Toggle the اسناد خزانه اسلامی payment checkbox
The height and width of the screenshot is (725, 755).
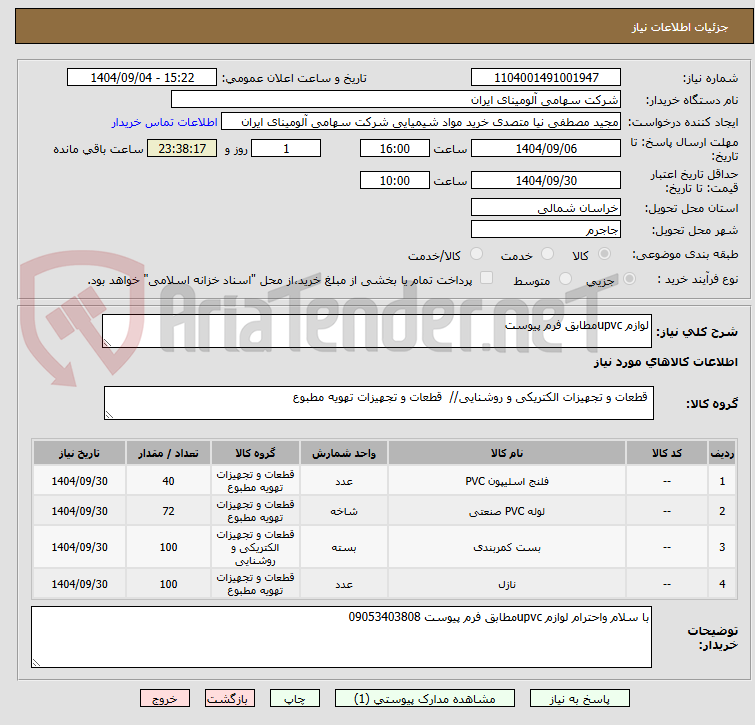(487, 278)
